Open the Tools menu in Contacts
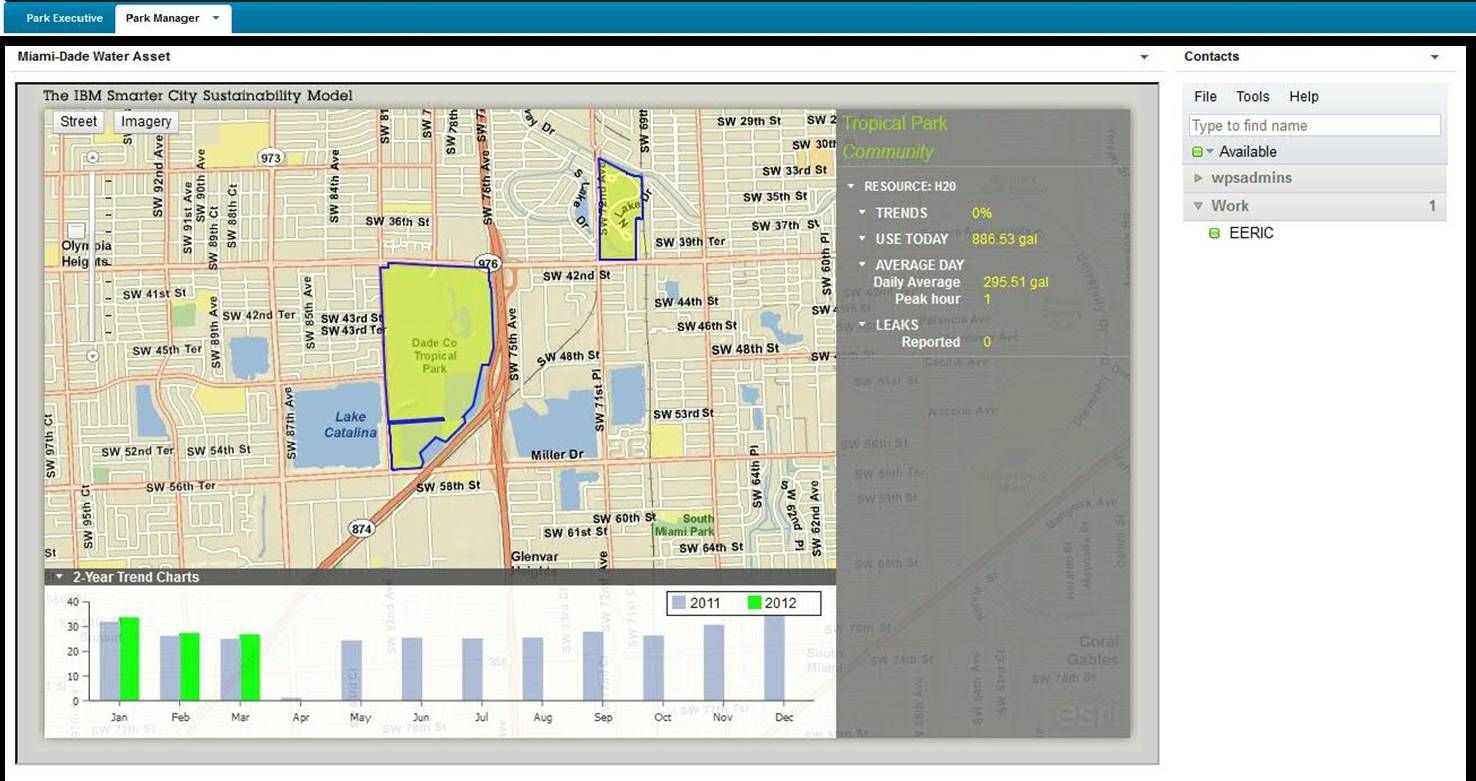This screenshot has height=781, width=1476. tap(1253, 97)
